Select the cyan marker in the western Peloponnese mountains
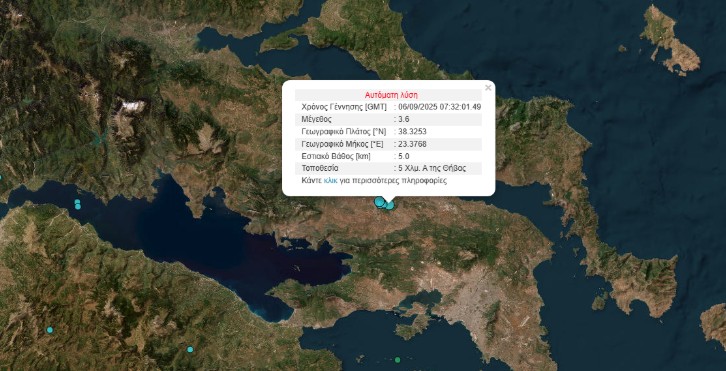 (50, 330)
